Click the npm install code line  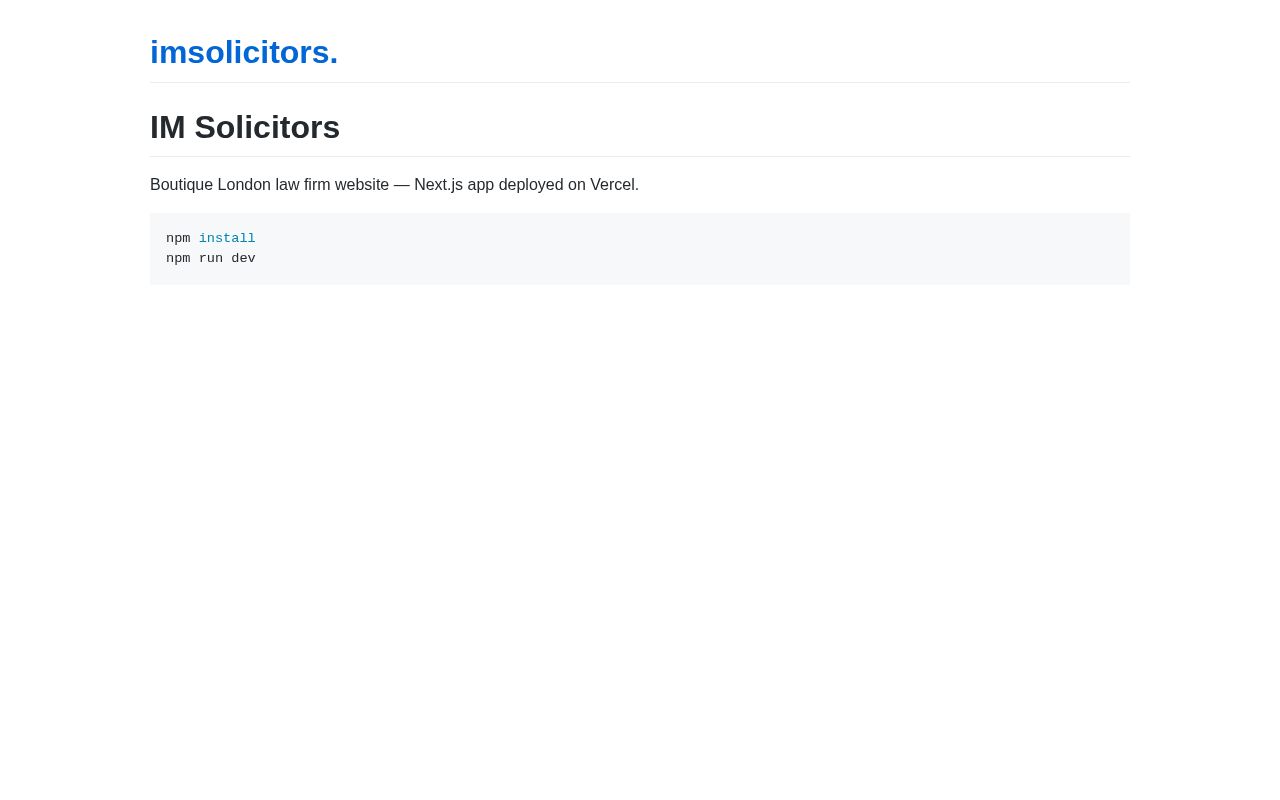tap(211, 239)
